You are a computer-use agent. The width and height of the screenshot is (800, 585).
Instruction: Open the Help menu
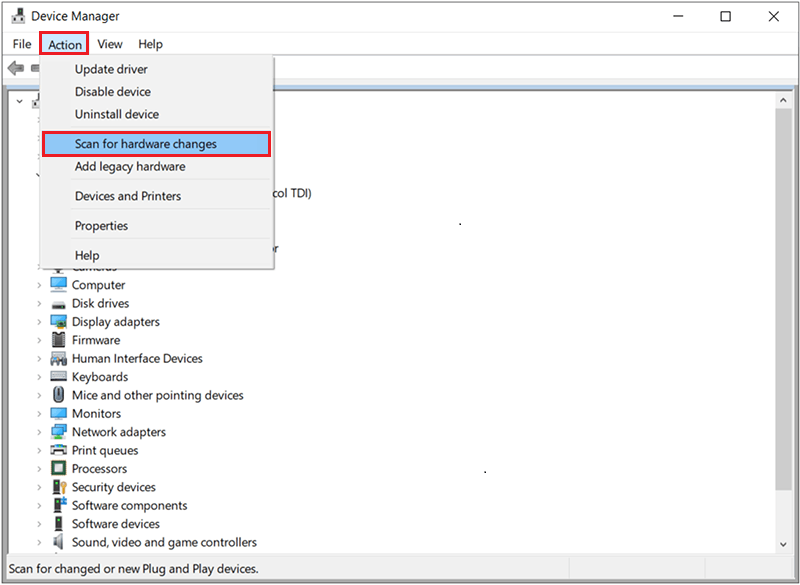[150, 44]
